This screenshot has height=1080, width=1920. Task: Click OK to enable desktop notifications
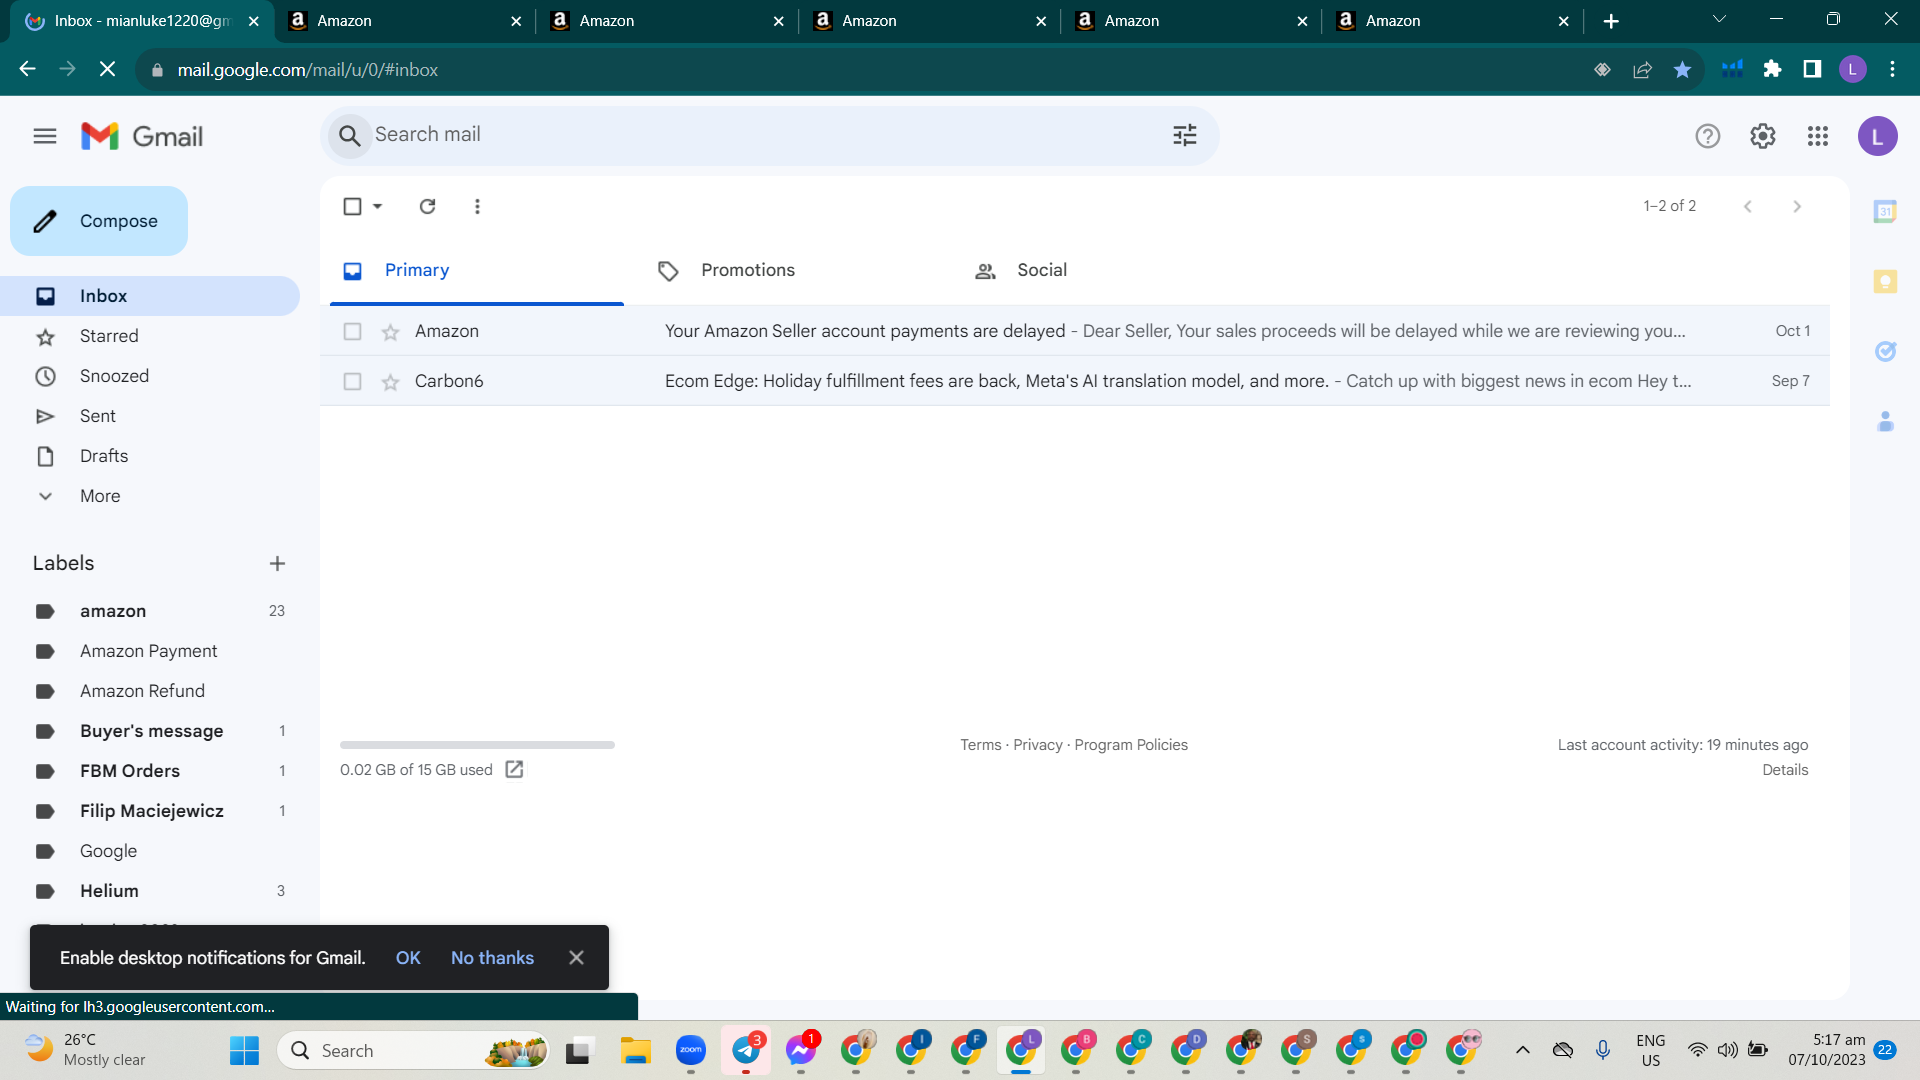click(x=408, y=958)
